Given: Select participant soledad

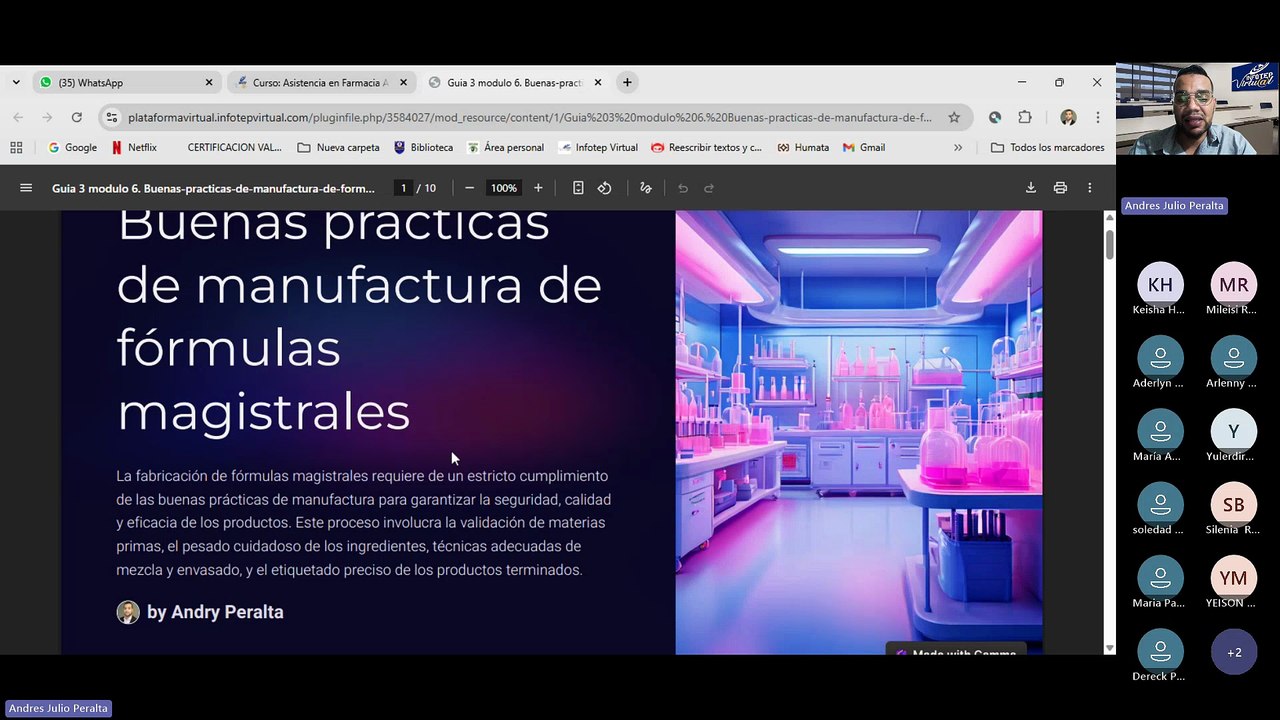Looking at the screenshot, I should [x=1160, y=511].
